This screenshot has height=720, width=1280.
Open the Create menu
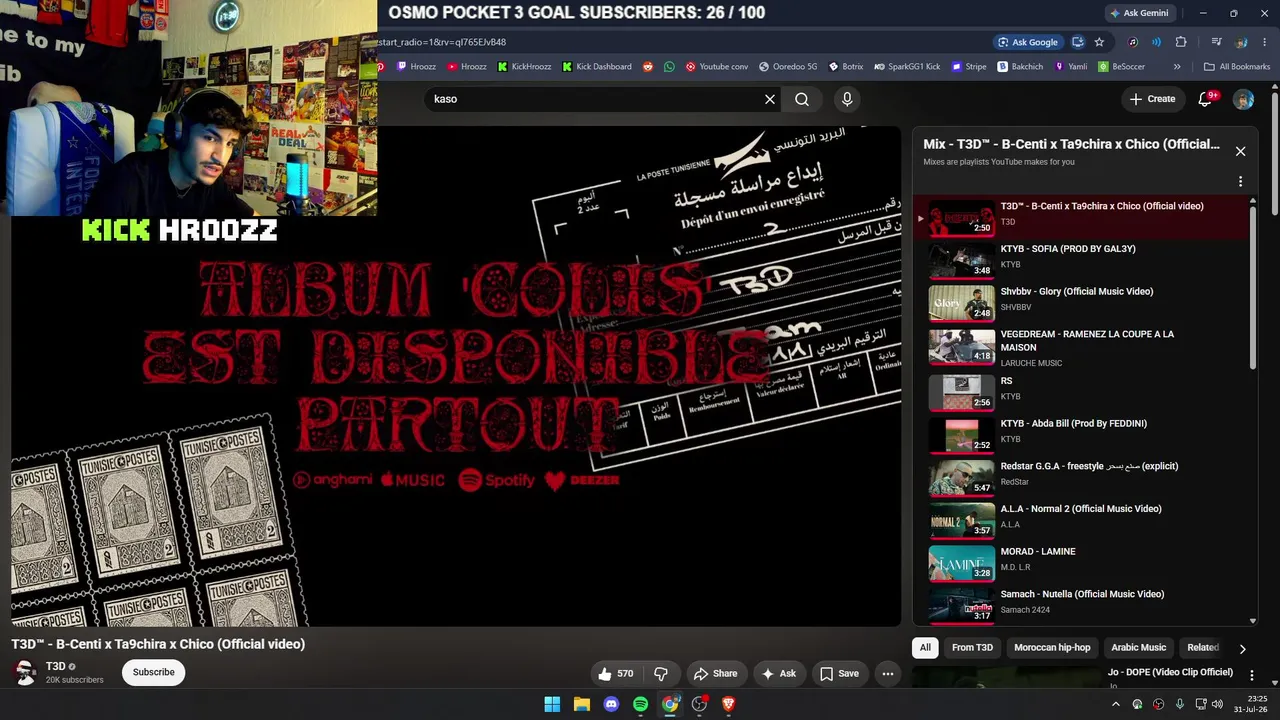pyautogui.click(x=1152, y=99)
